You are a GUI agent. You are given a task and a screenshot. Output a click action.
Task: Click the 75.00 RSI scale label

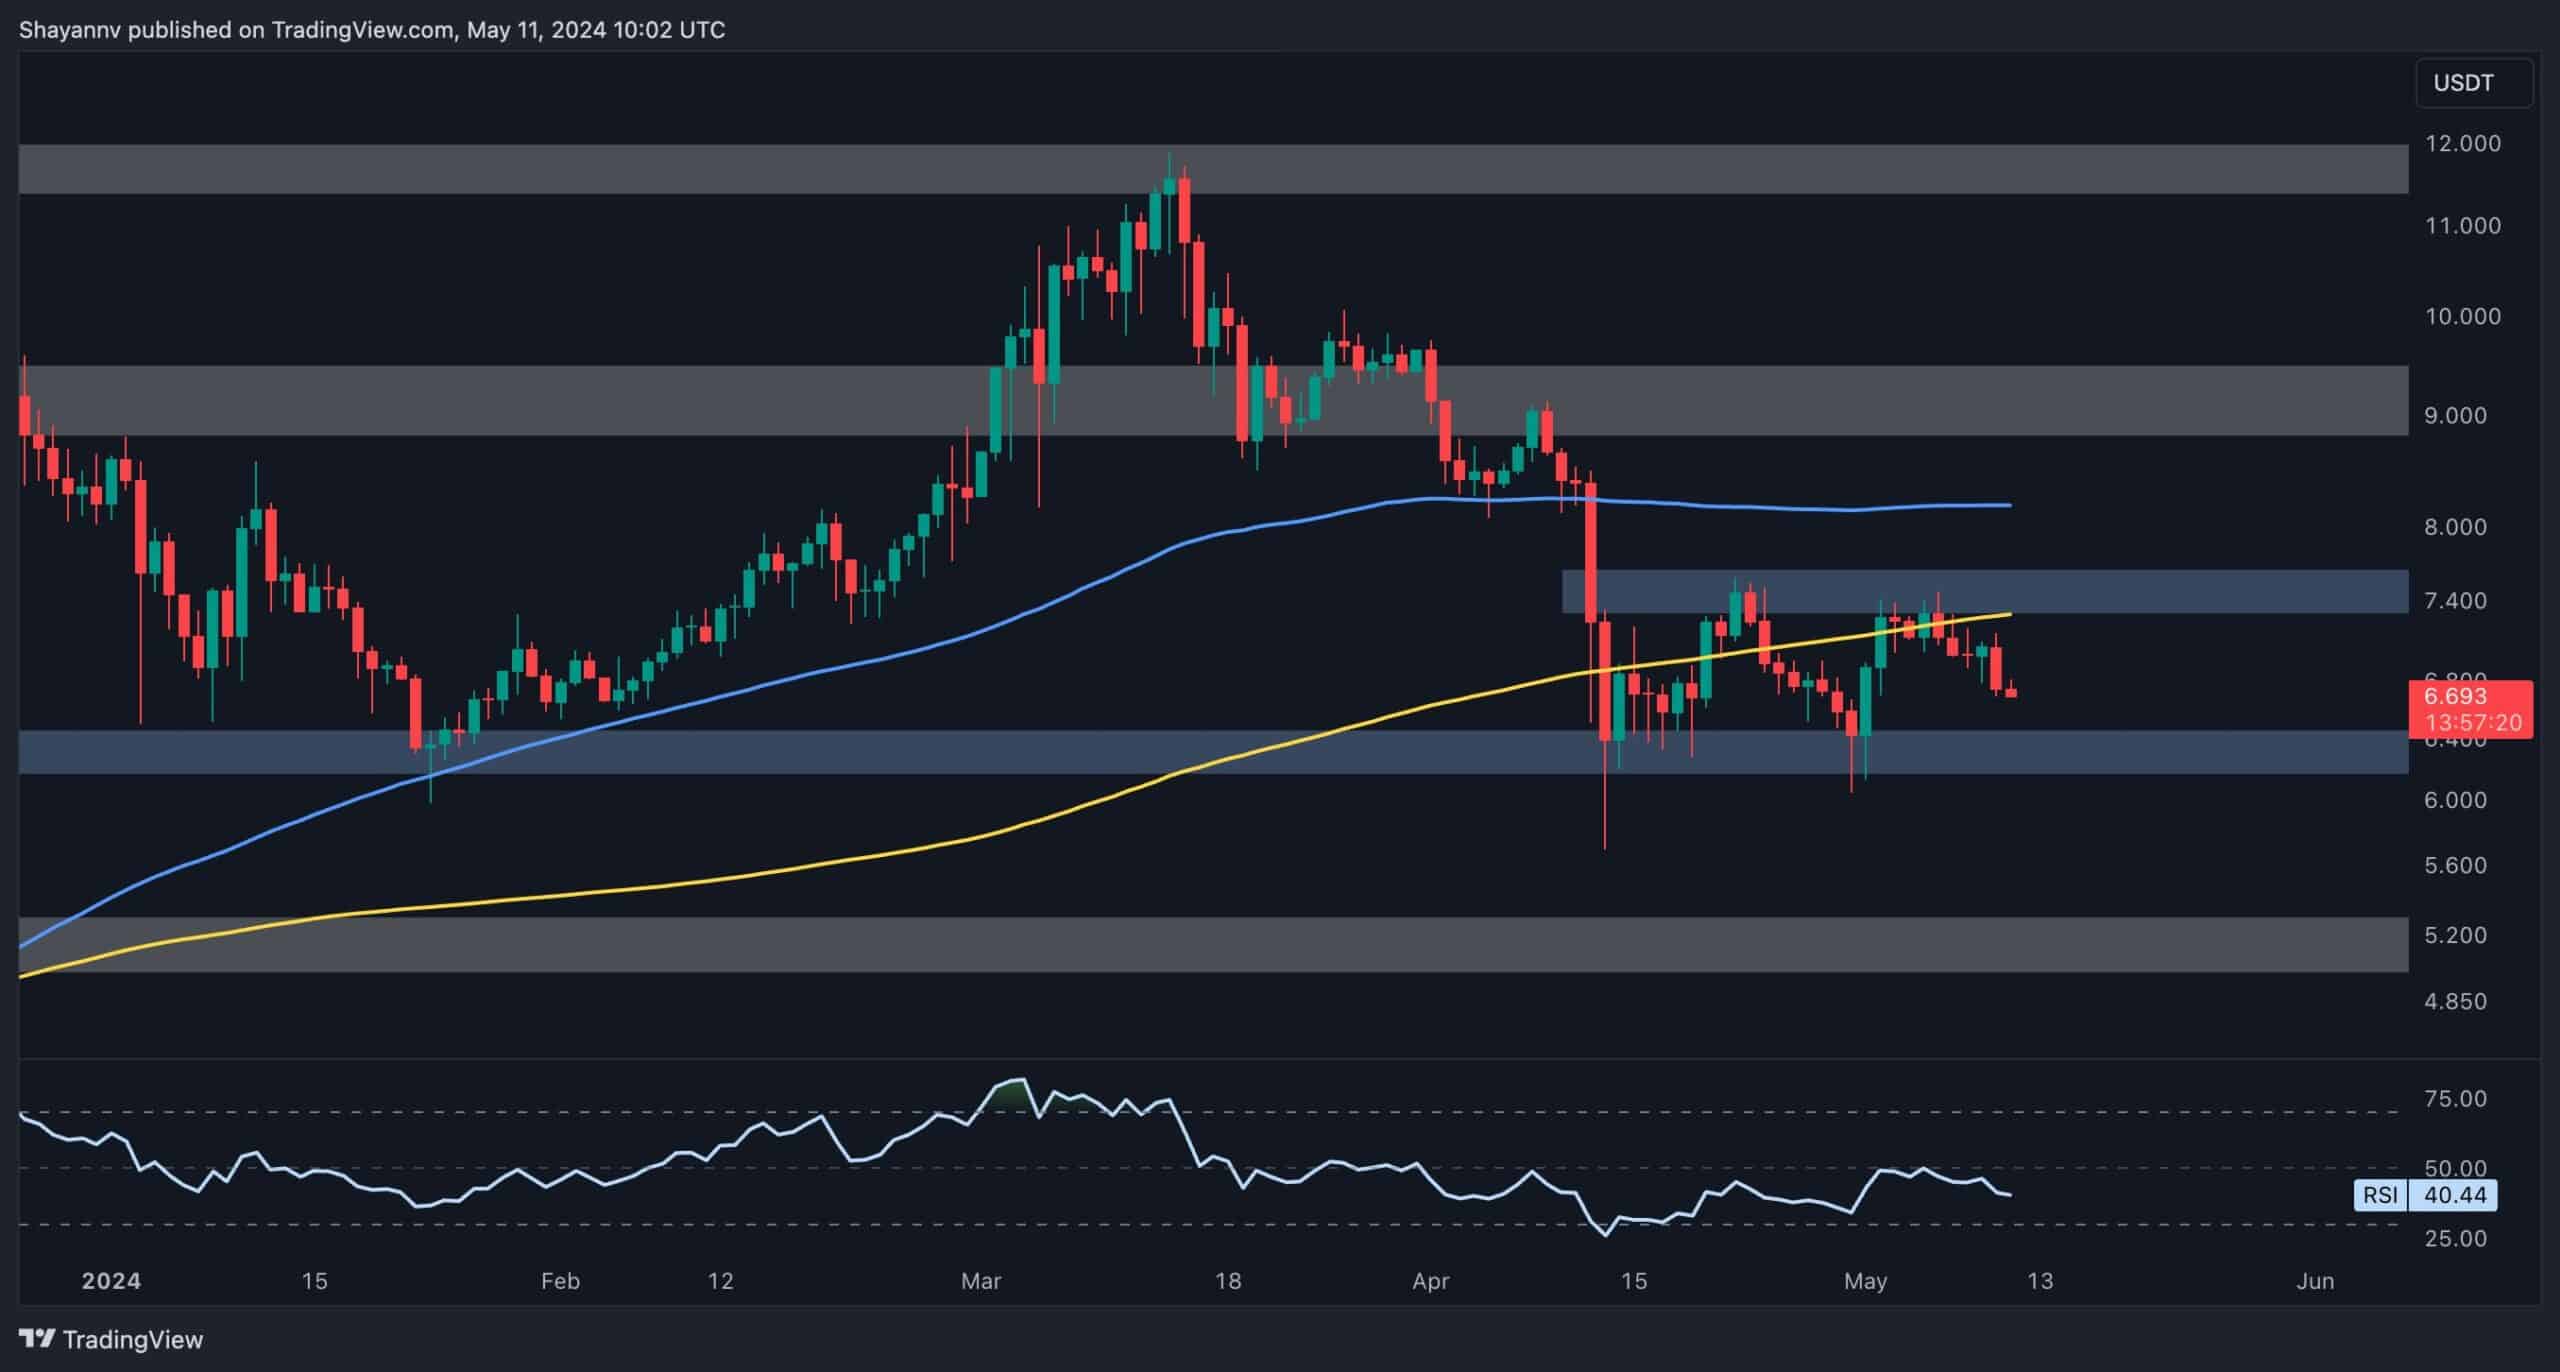pyautogui.click(x=2454, y=1099)
